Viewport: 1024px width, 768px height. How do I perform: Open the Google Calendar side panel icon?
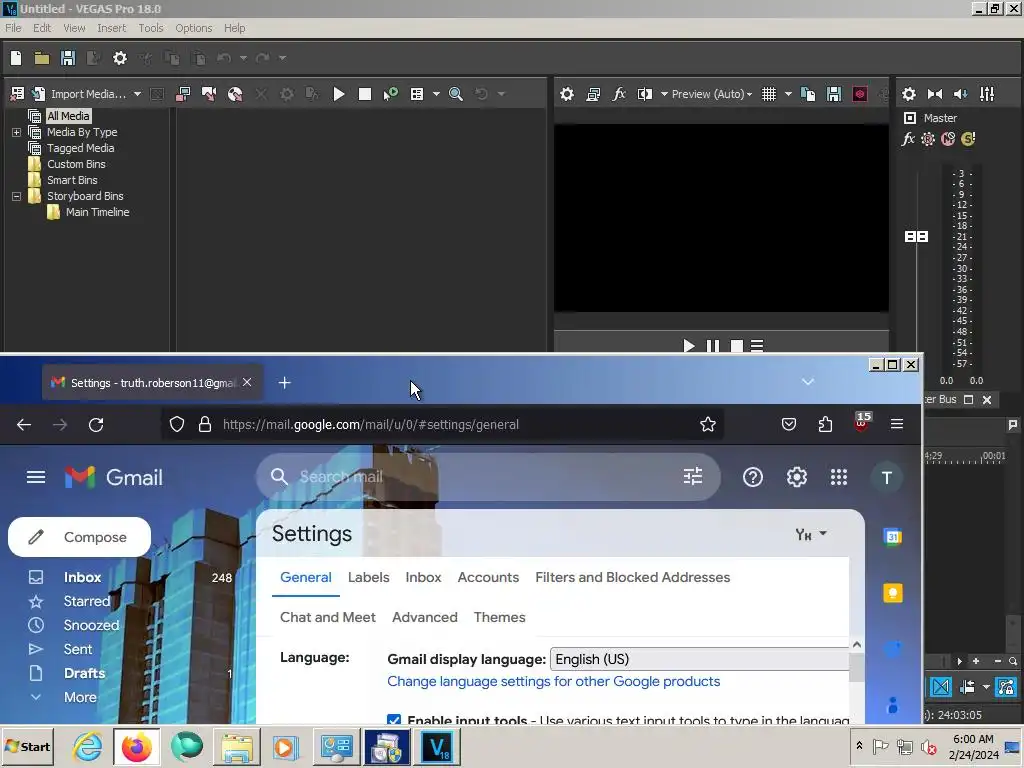point(893,537)
